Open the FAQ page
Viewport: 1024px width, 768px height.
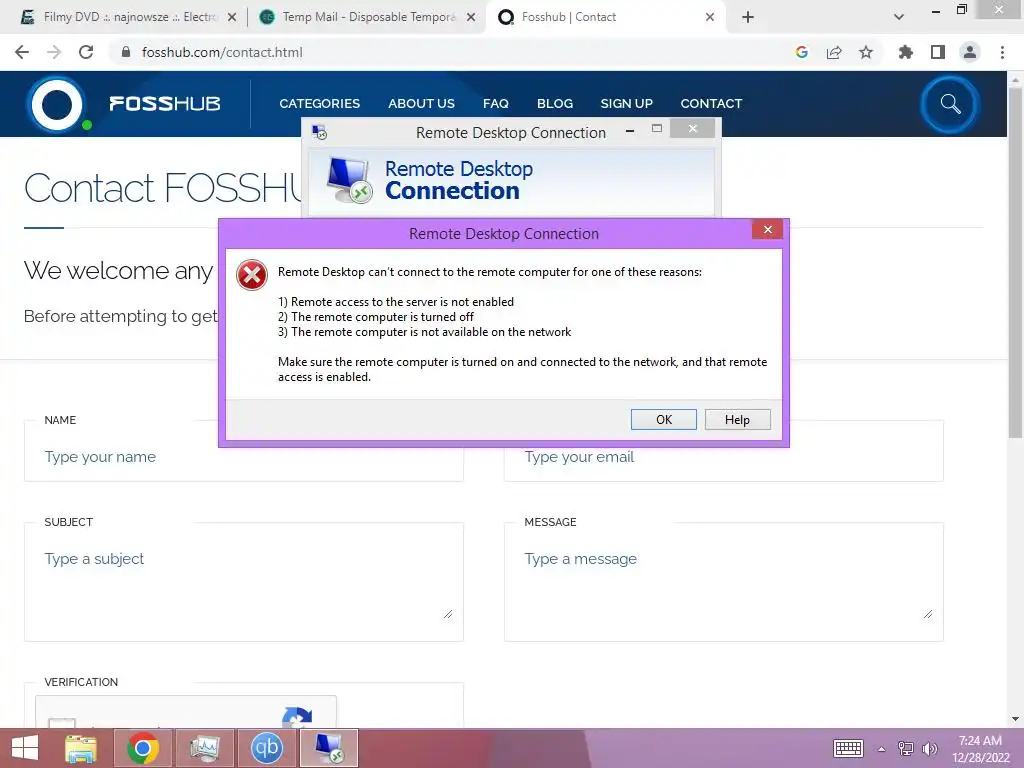pos(496,104)
